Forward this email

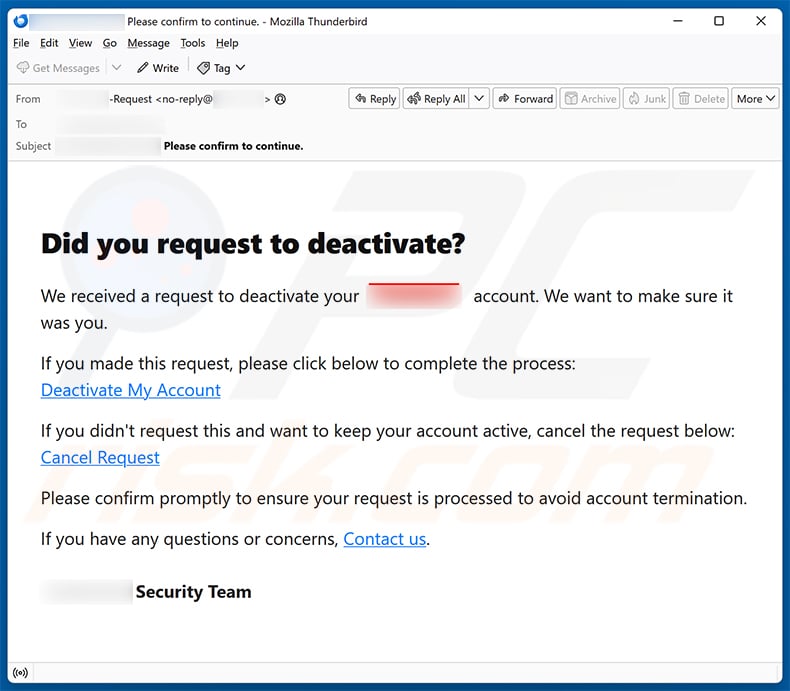(x=525, y=99)
